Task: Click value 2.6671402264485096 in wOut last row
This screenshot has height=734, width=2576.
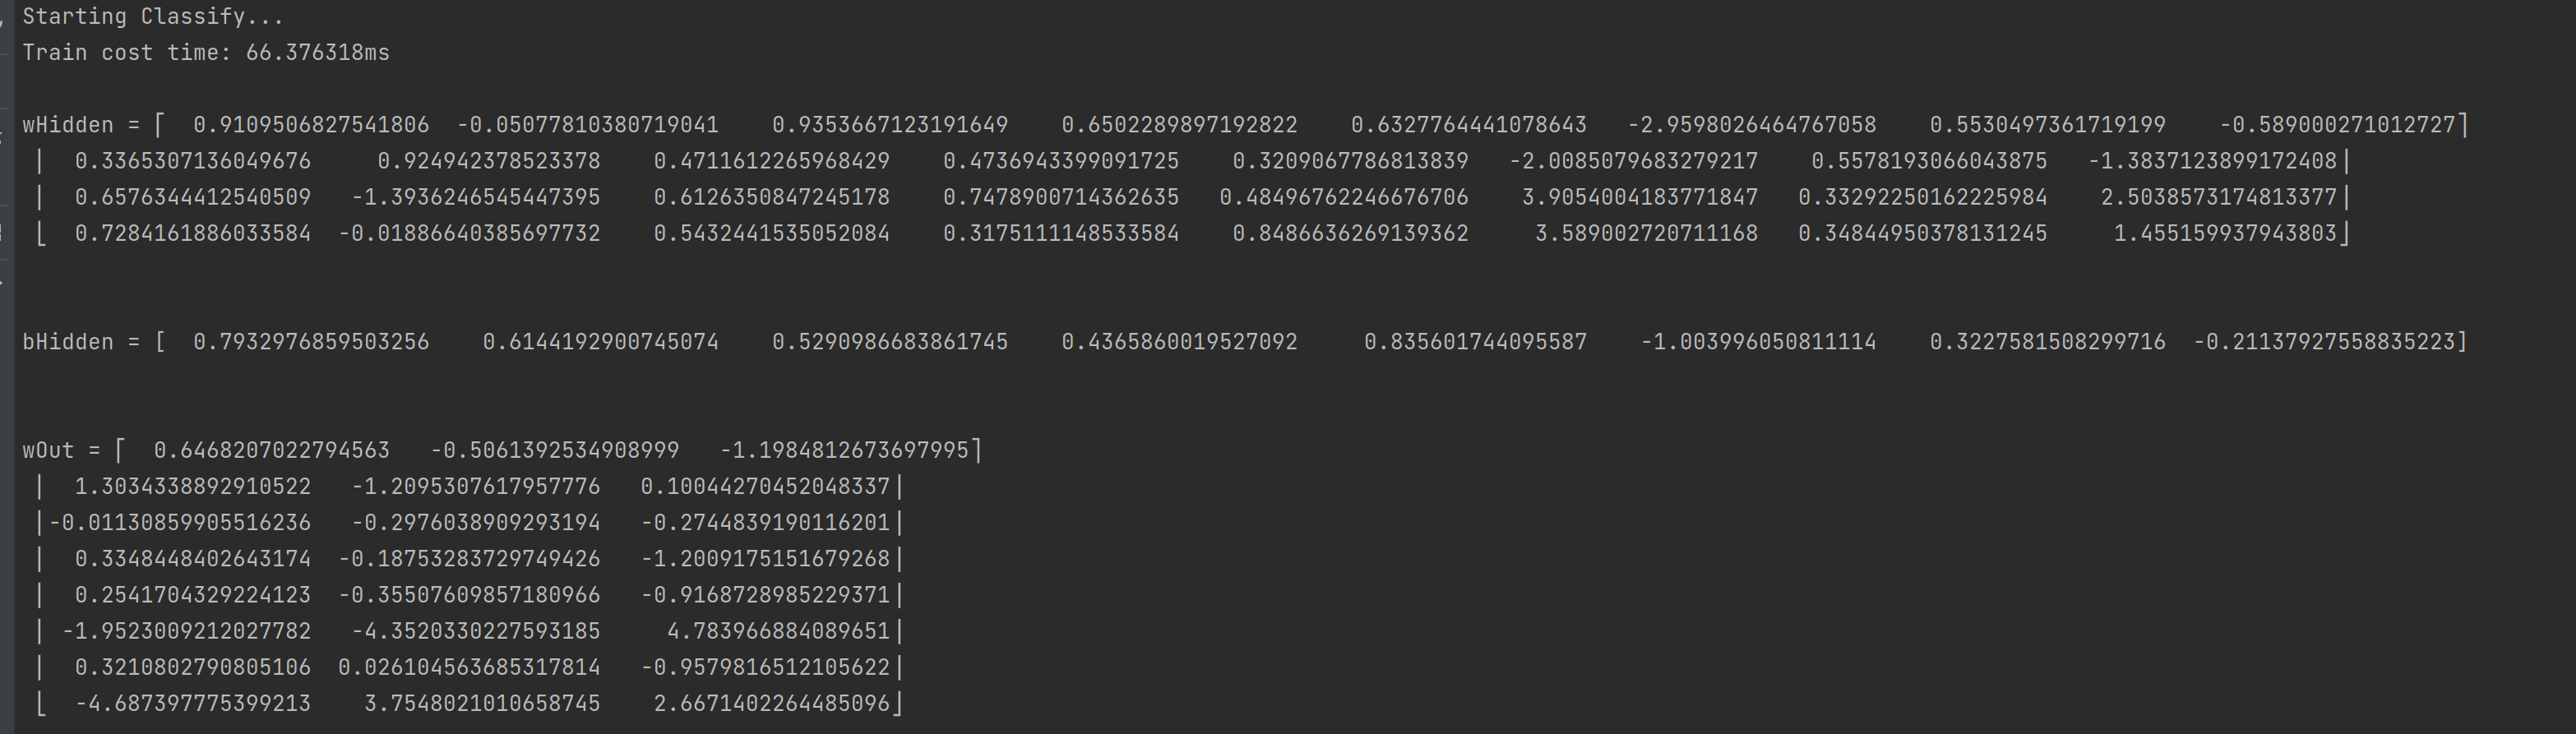Action: coord(772,704)
